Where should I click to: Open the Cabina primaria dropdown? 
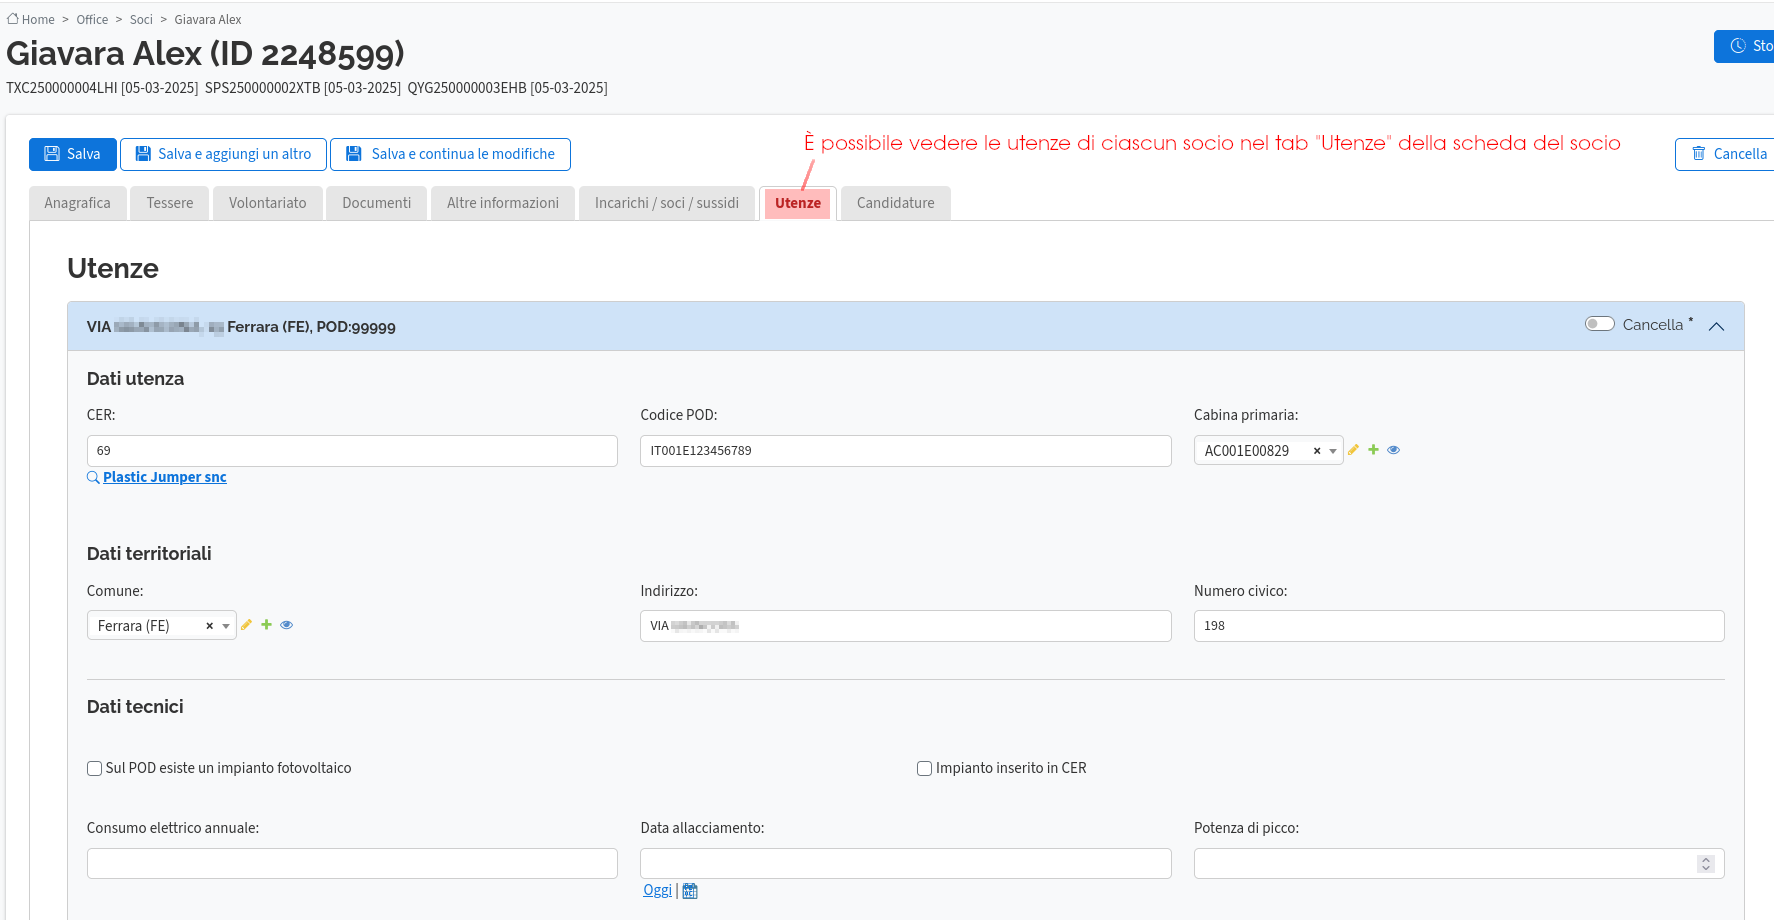1333,451
